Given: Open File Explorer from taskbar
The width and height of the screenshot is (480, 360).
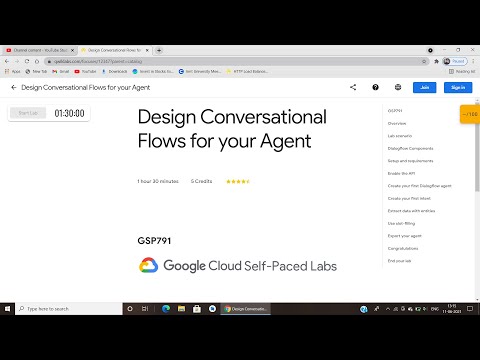Looking at the screenshot, I should pyautogui.click(x=181, y=309).
